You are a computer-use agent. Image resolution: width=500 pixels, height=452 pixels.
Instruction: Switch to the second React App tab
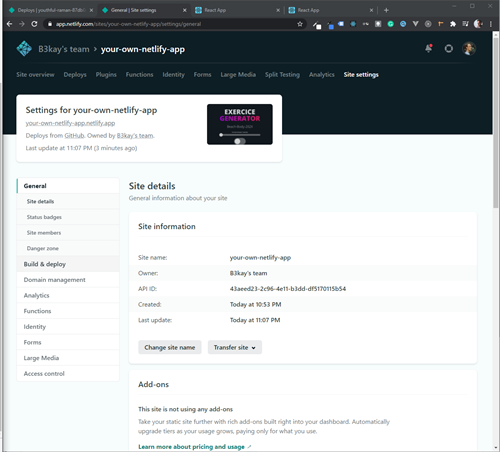point(331,10)
